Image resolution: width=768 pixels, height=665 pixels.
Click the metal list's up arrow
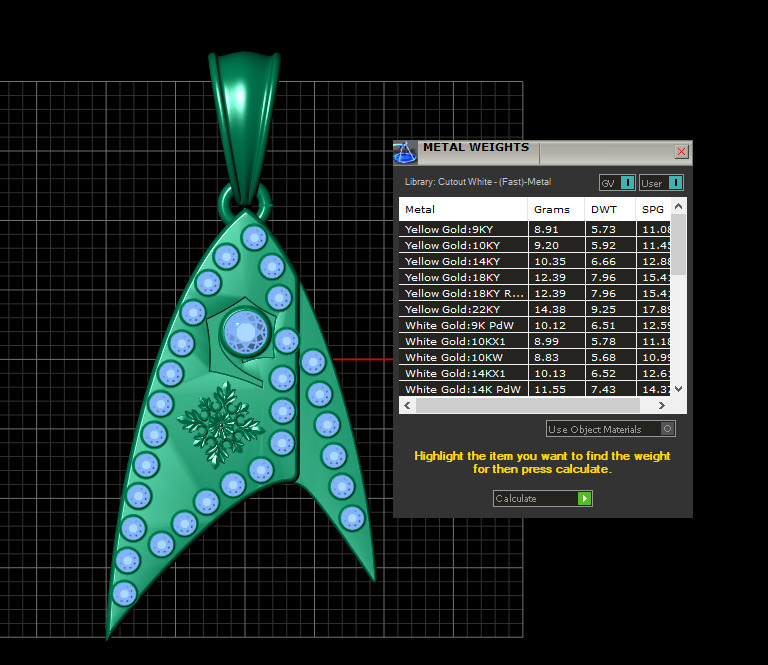coord(678,206)
